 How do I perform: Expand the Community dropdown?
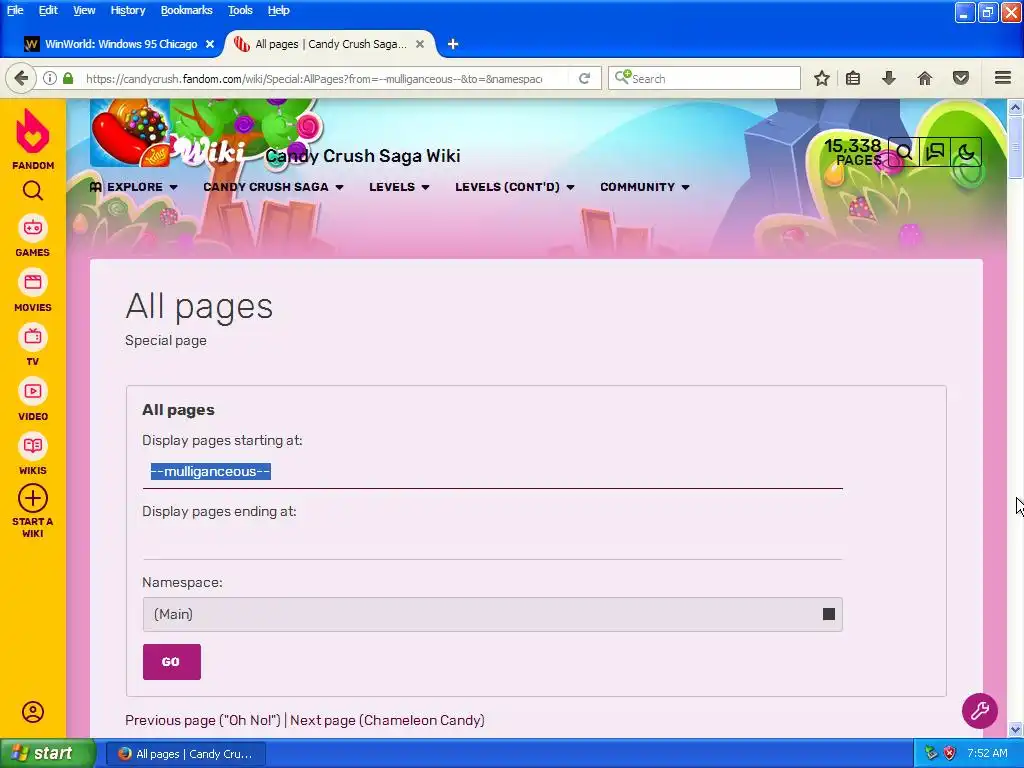645,187
